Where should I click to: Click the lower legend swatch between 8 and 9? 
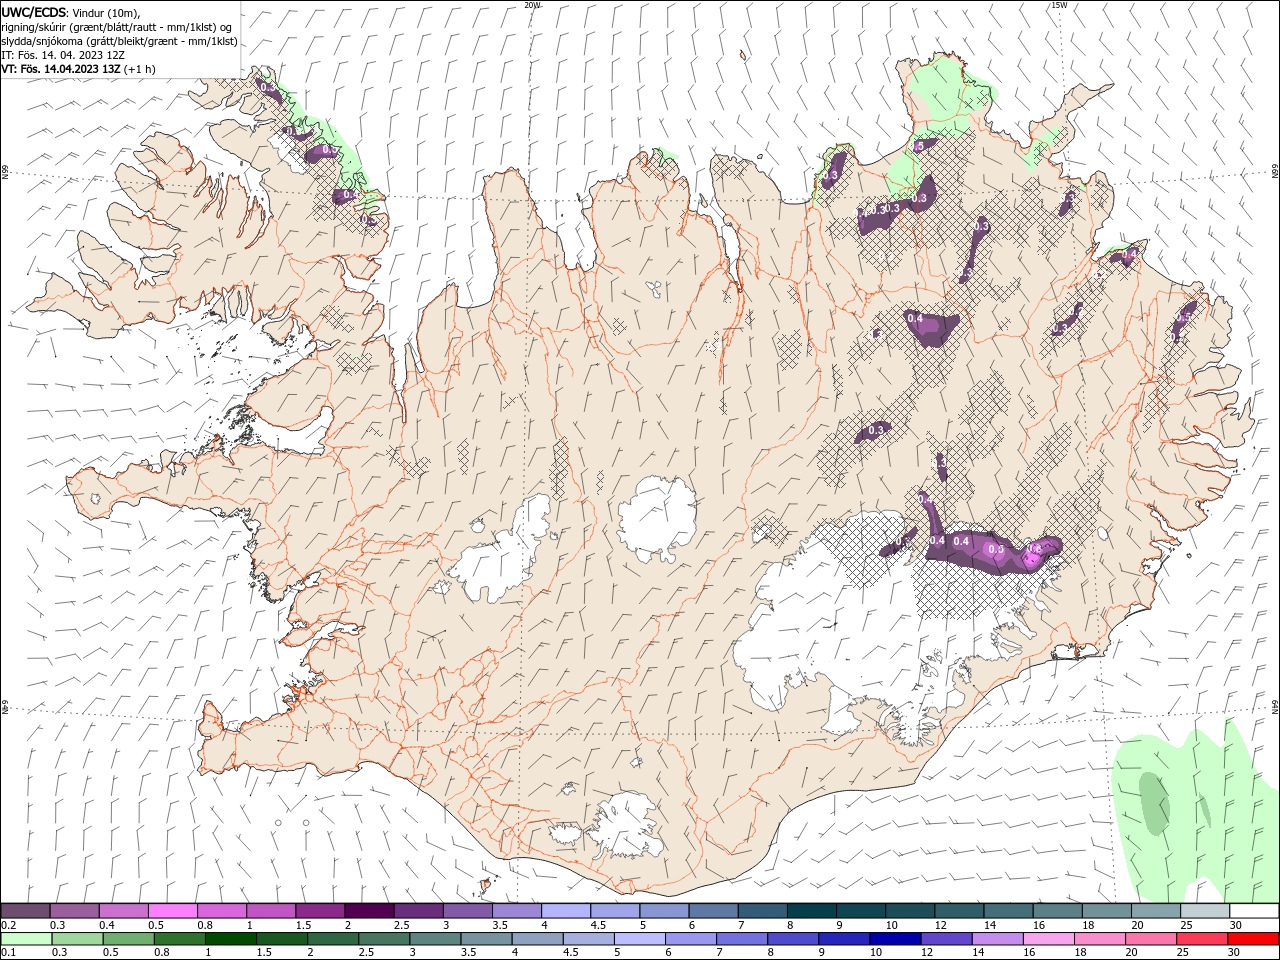pyautogui.click(x=792, y=939)
